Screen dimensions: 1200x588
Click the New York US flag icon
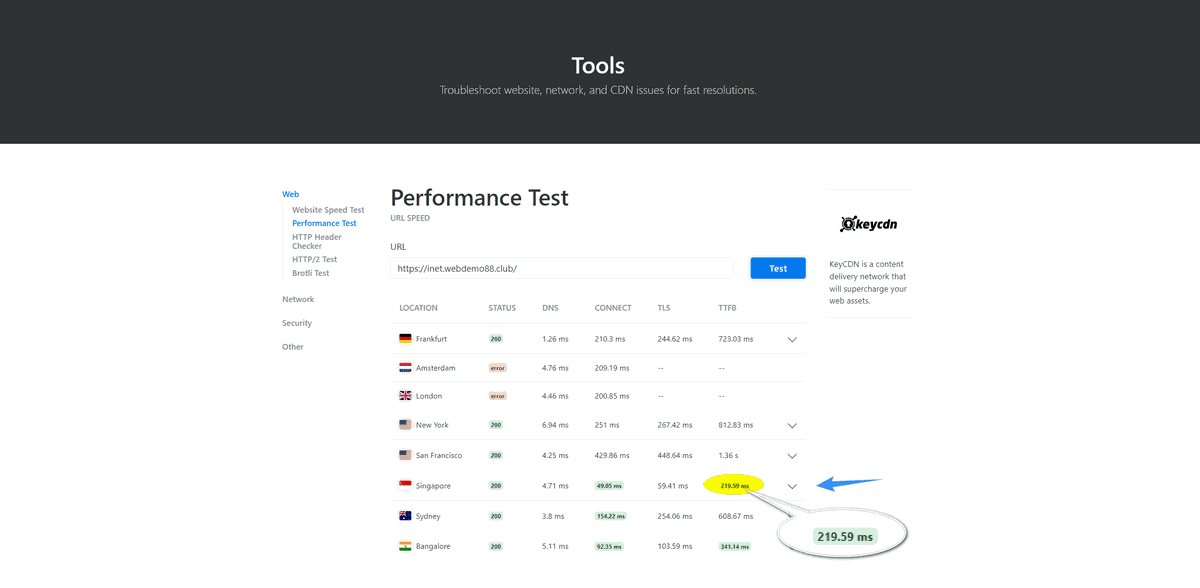[405, 425]
